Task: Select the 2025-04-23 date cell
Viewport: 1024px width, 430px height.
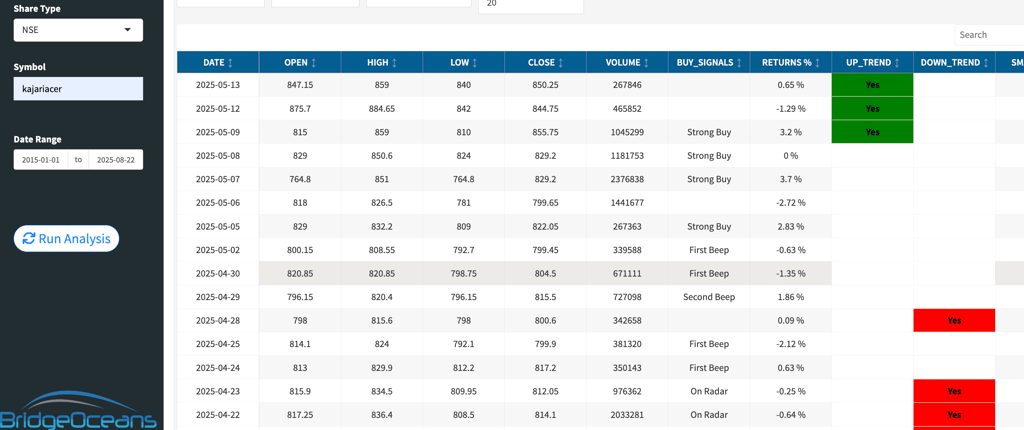Action: coord(218,391)
